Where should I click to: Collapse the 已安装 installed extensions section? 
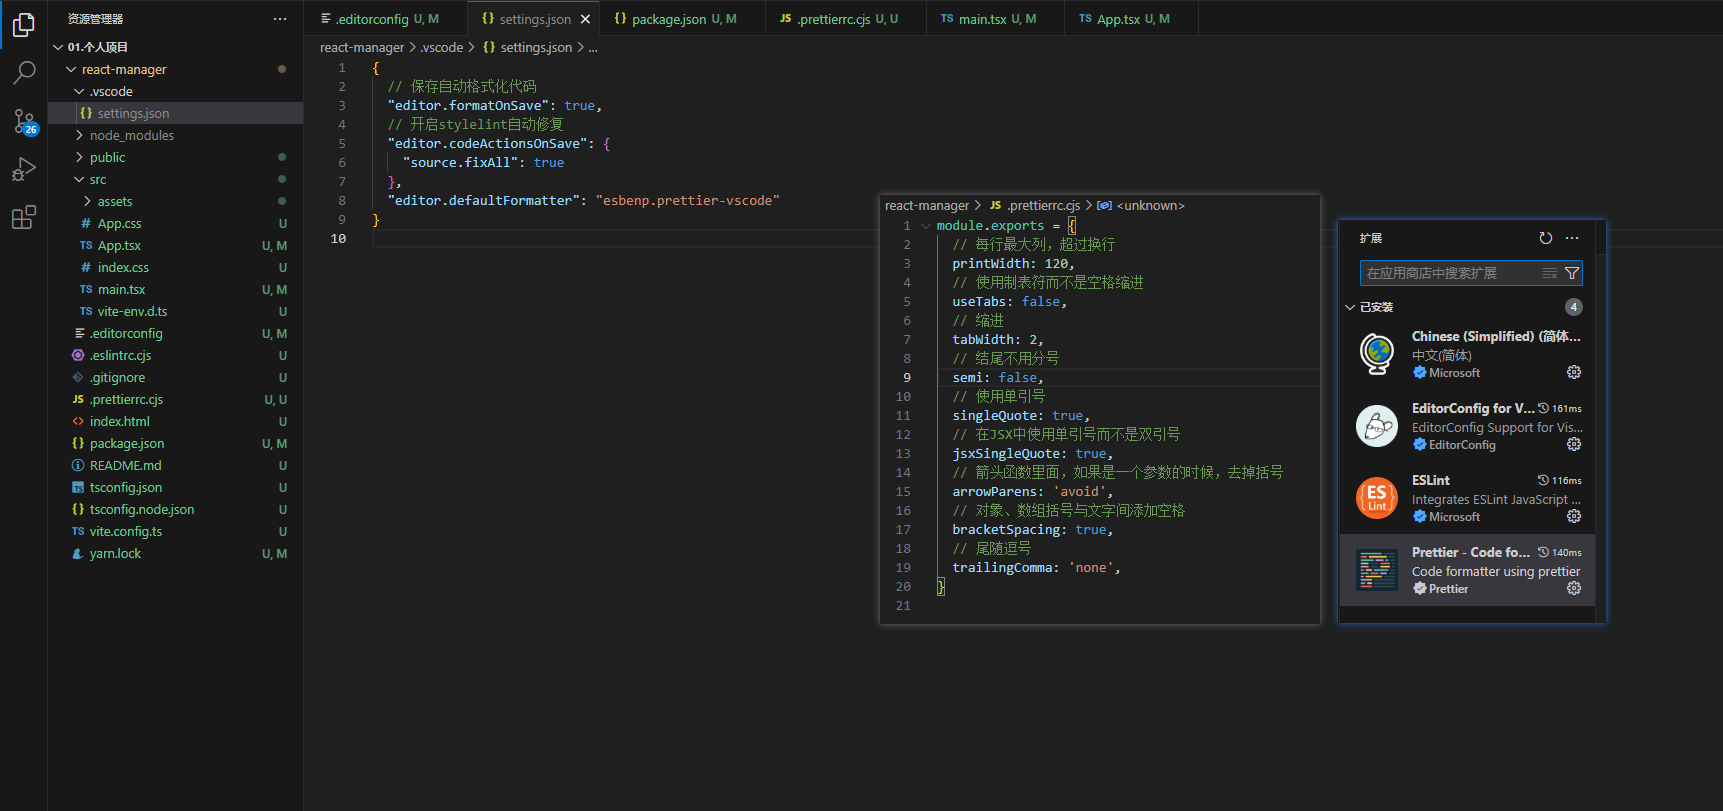tap(1350, 307)
